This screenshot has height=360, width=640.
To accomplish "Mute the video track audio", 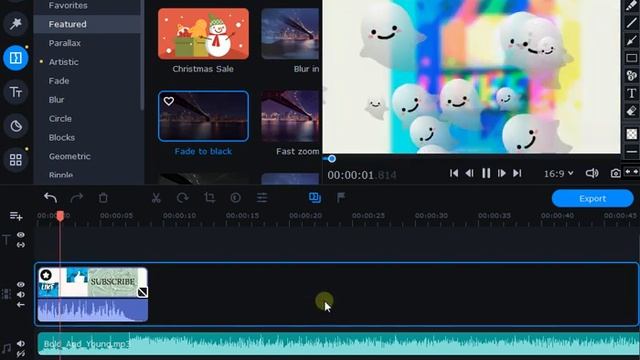I will 21,294.
